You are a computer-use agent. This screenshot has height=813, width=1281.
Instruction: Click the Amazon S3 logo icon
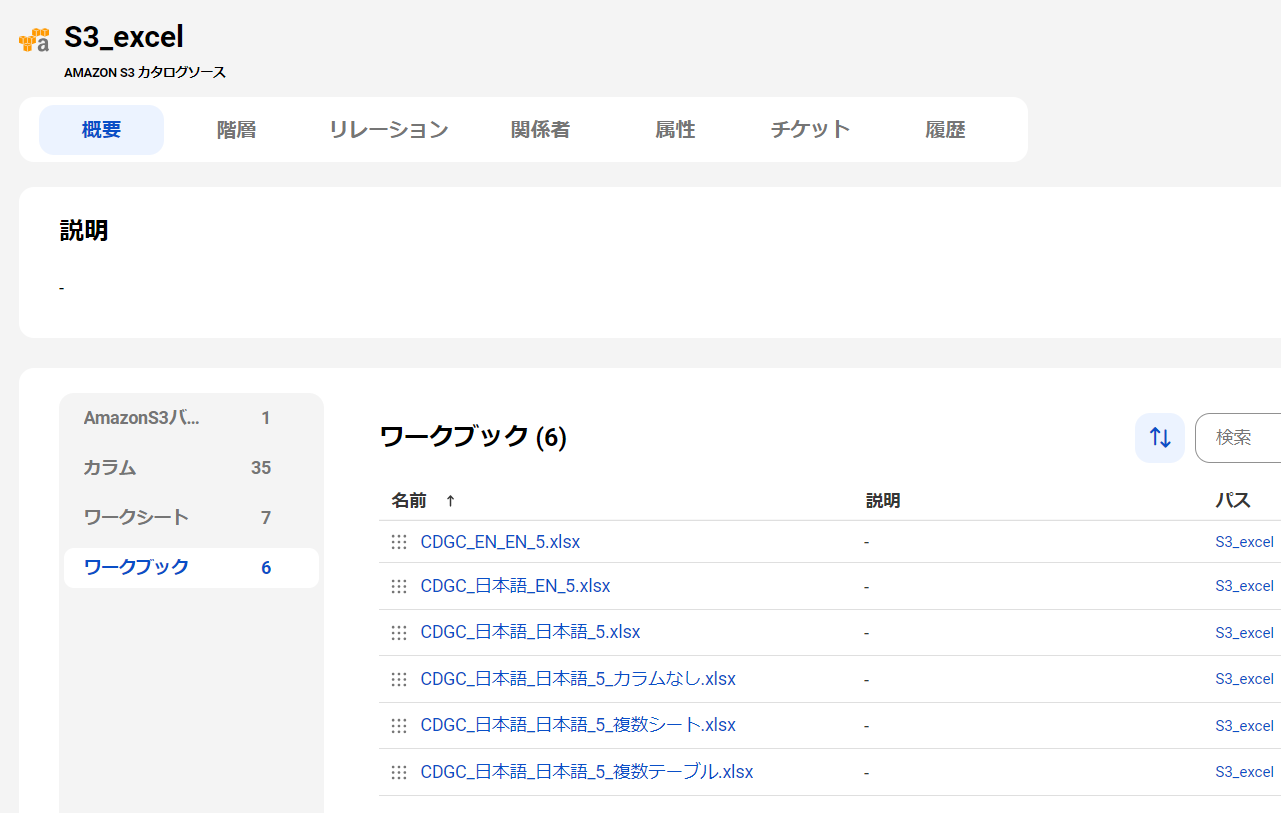(x=34, y=40)
